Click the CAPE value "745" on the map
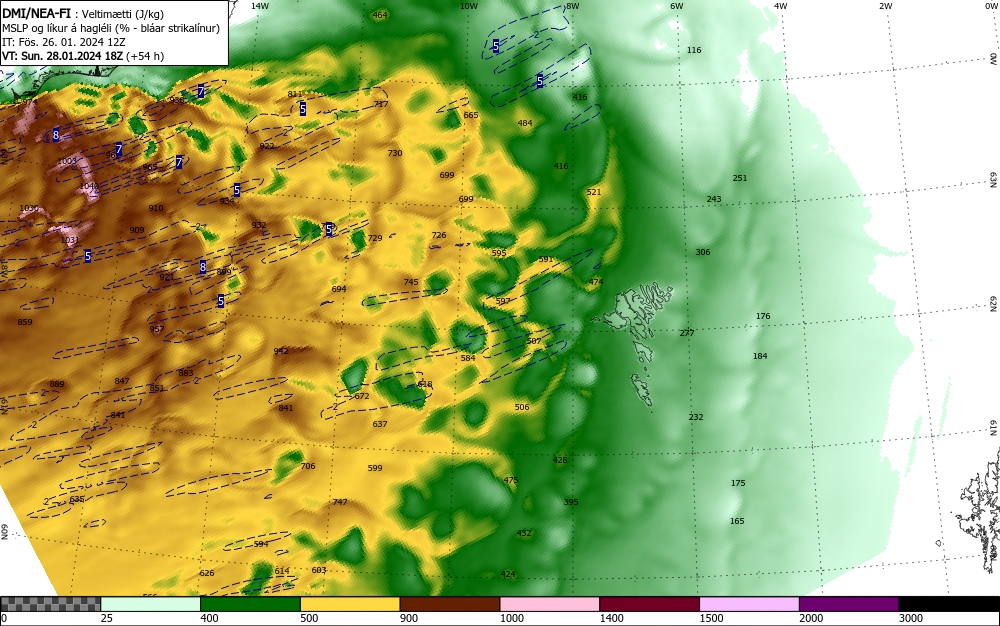This screenshot has width=1000, height=626. click(411, 282)
